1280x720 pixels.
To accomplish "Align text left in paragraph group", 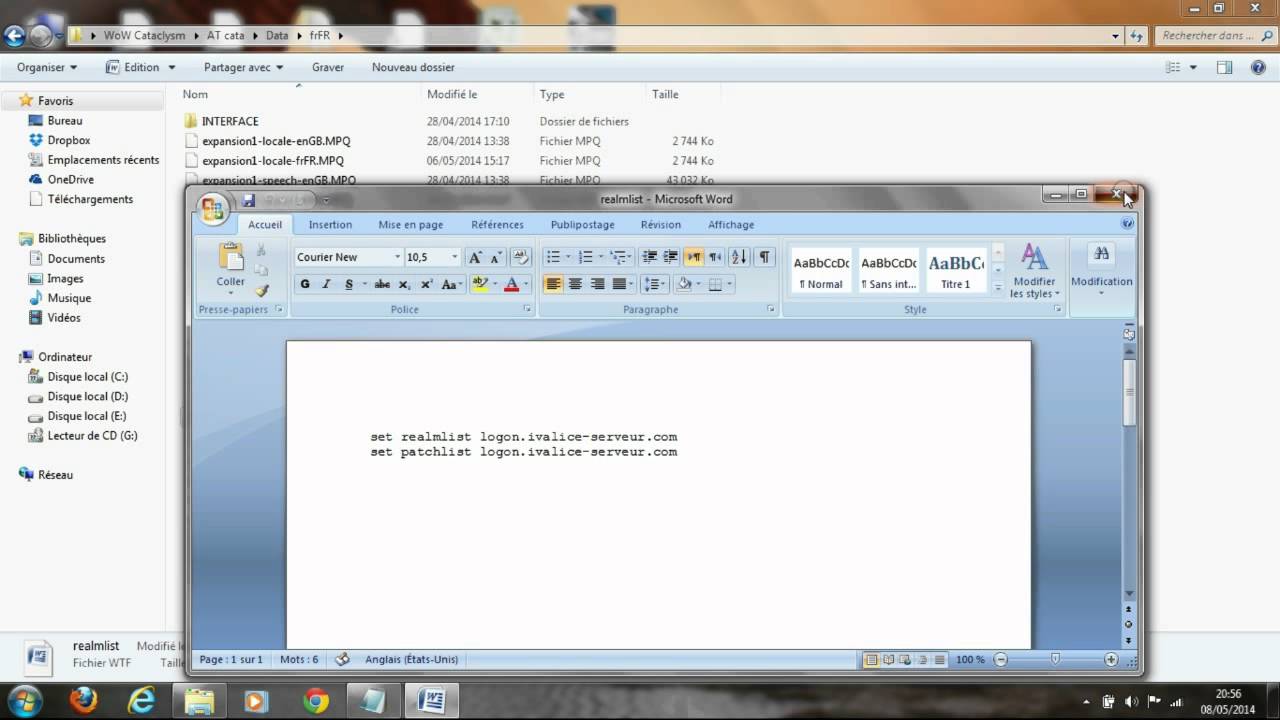I will pos(553,284).
